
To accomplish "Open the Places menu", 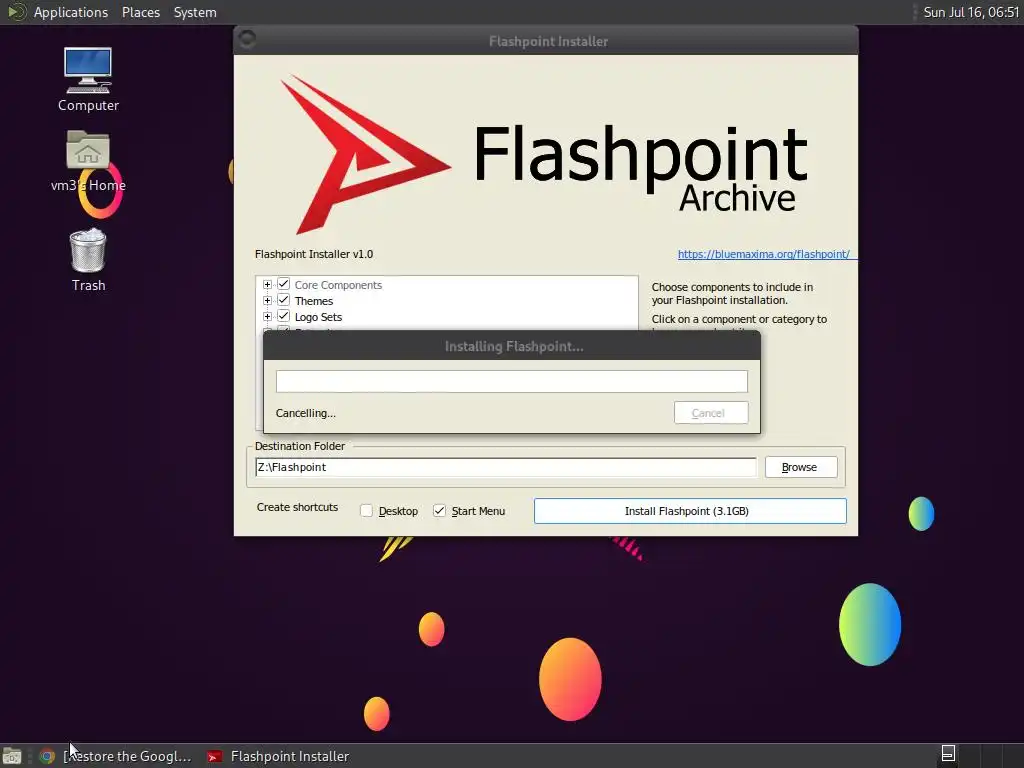I will (140, 12).
